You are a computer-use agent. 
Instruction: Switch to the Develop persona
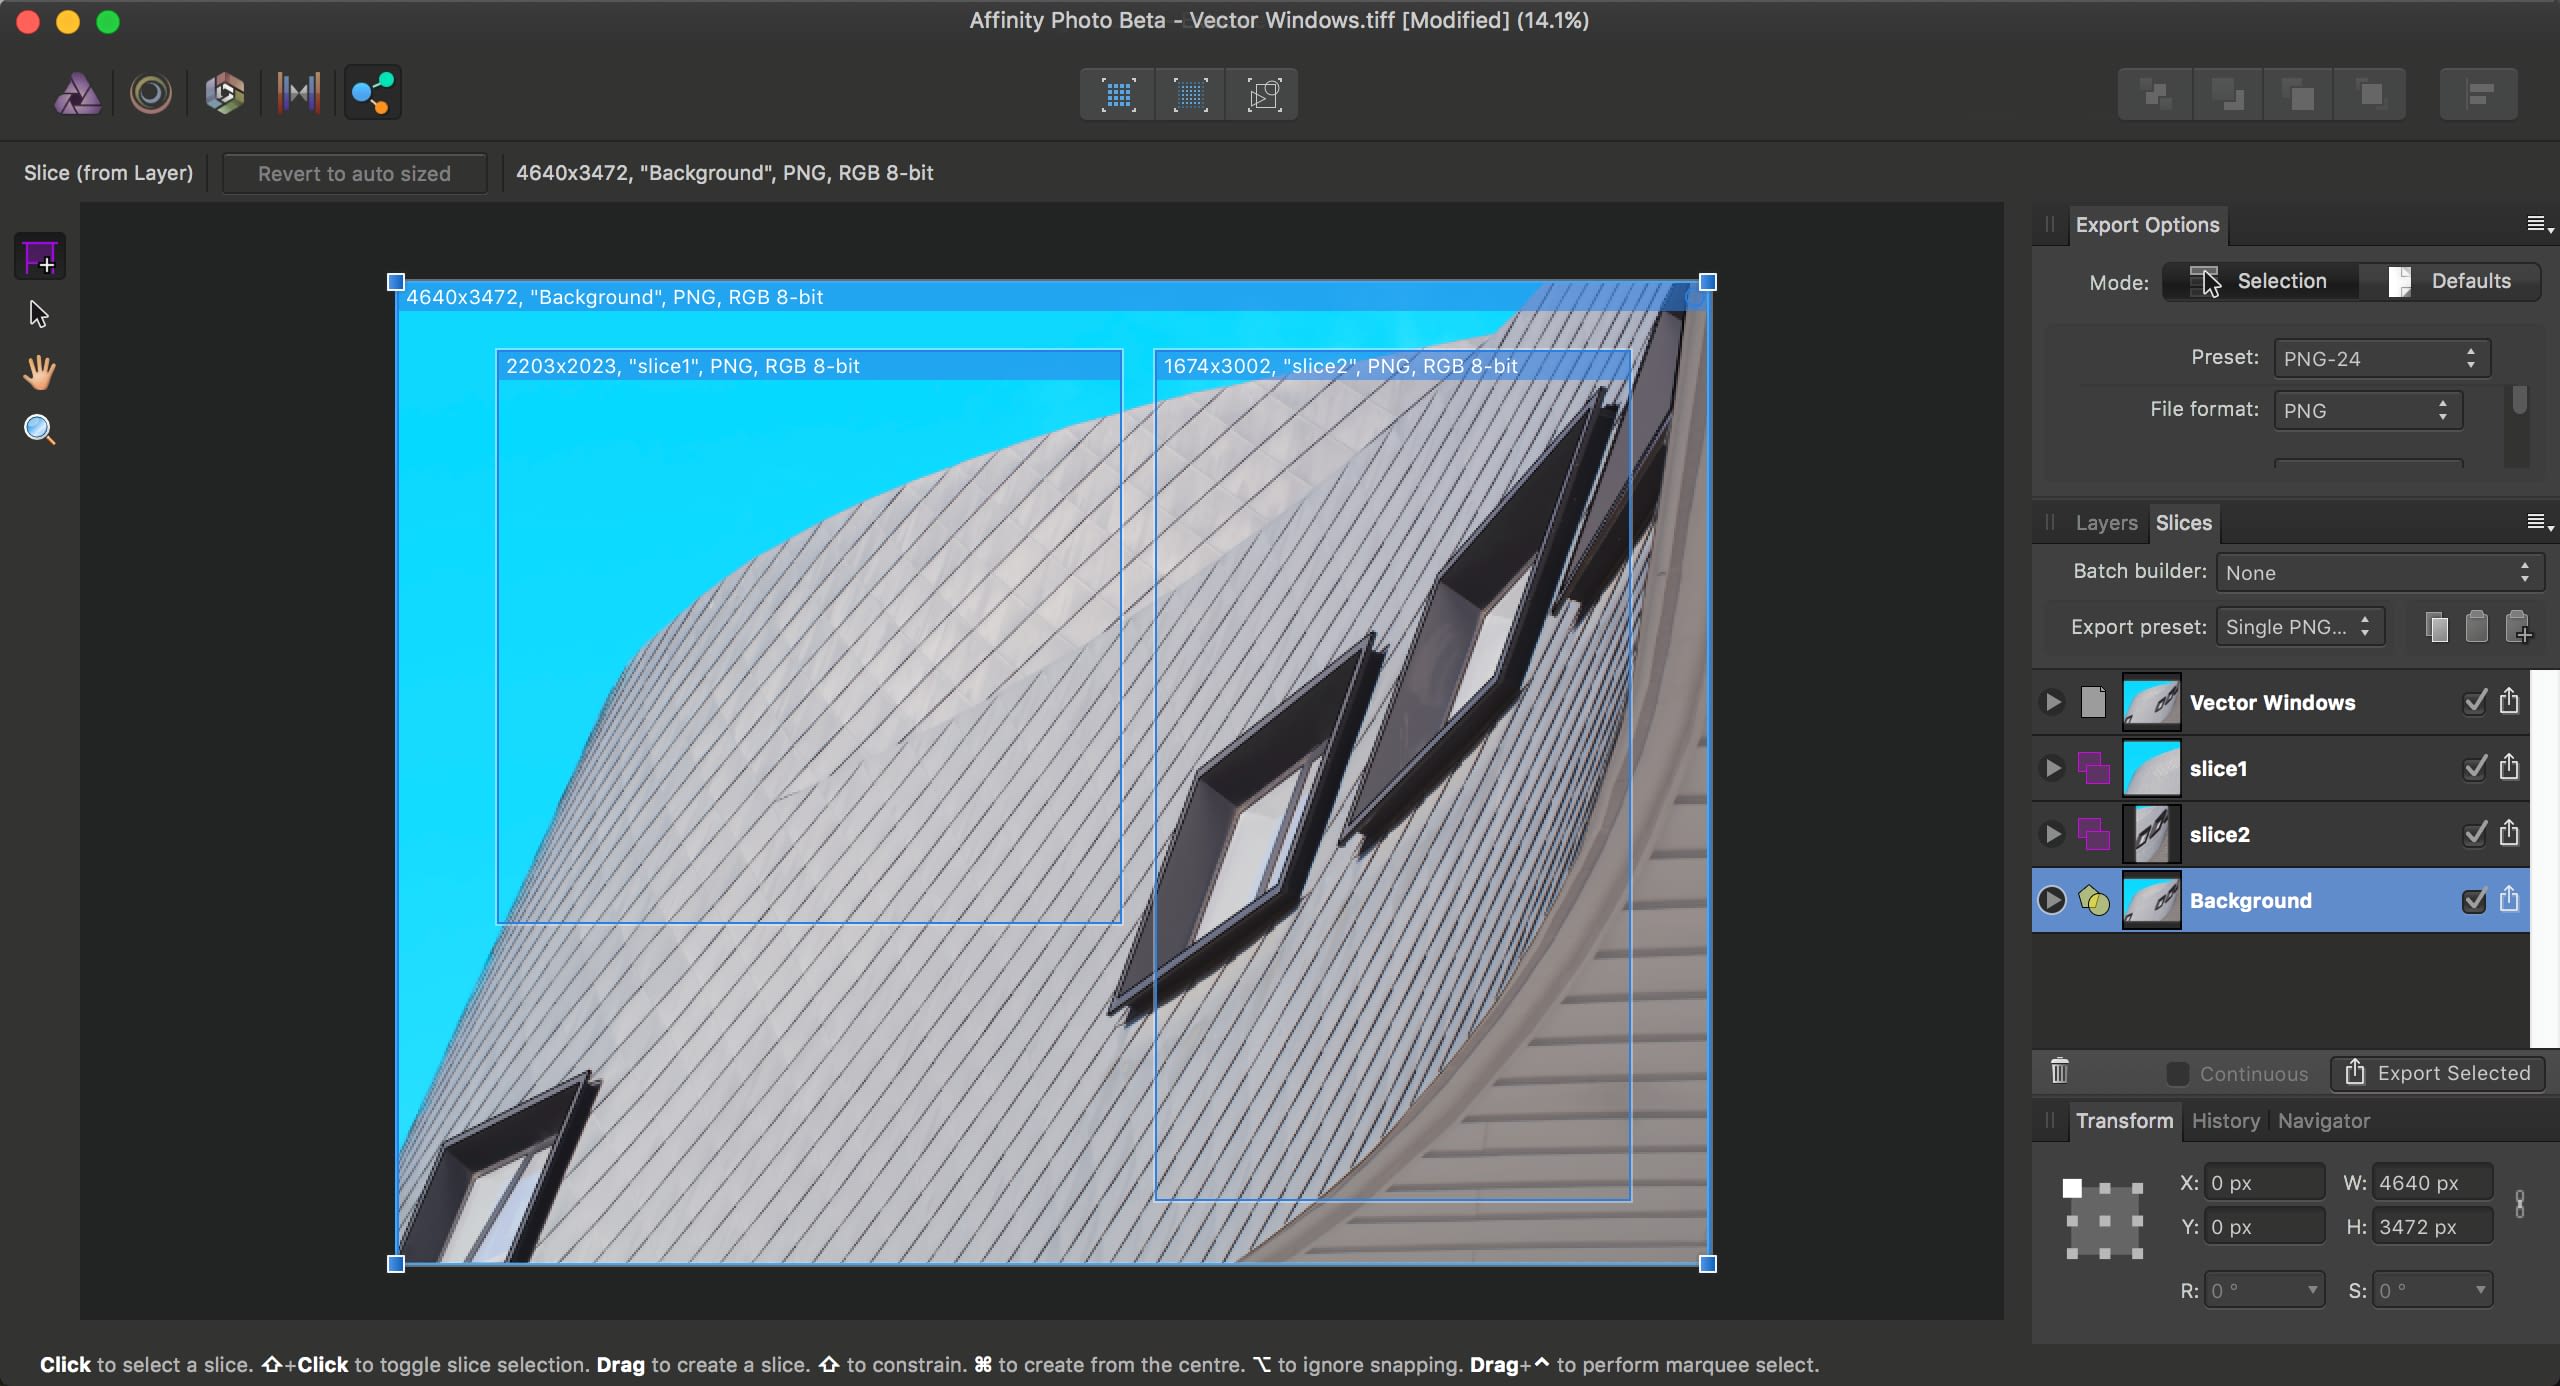224,94
